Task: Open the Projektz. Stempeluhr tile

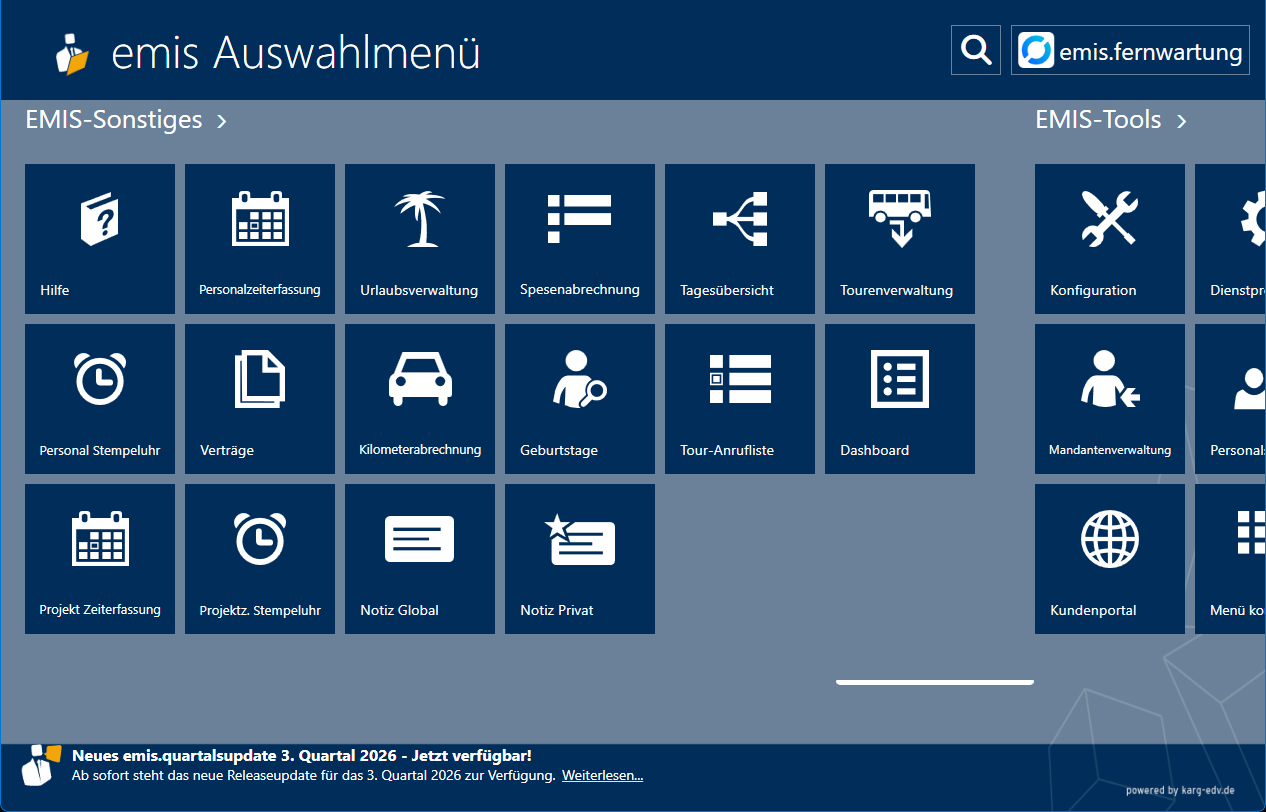Action: pos(260,559)
